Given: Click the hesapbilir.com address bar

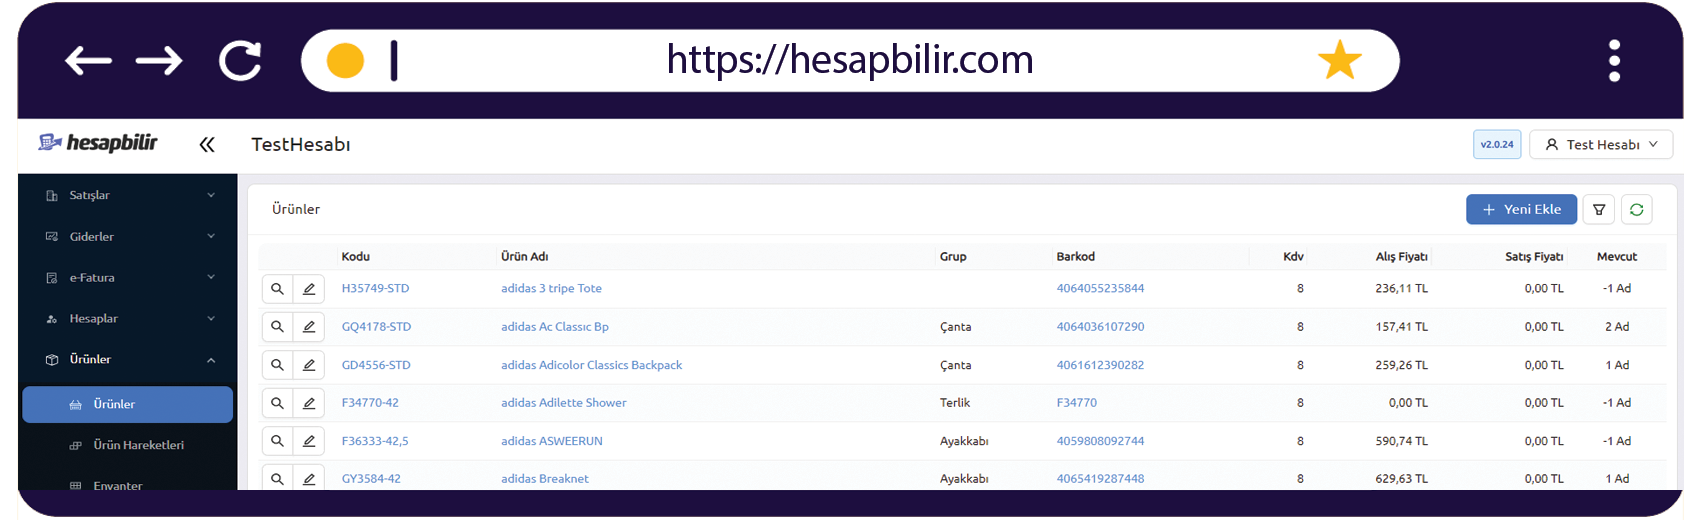Looking at the screenshot, I should coord(850,61).
